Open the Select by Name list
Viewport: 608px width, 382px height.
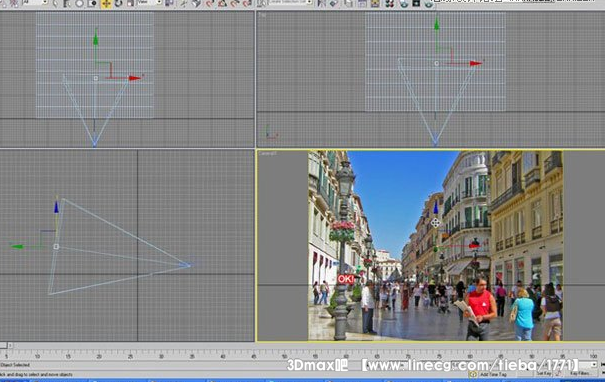(x=67, y=4)
